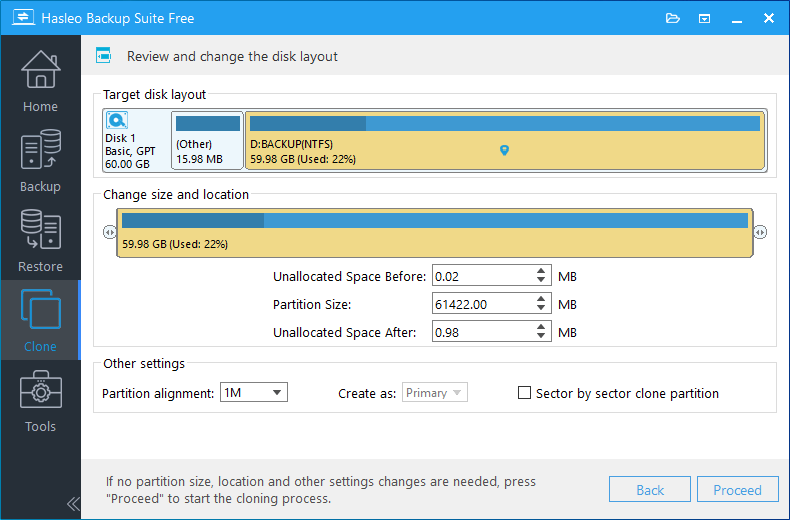Increase Unallocated Space After value
This screenshot has width=790, height=520.
[x=541, y=327]
